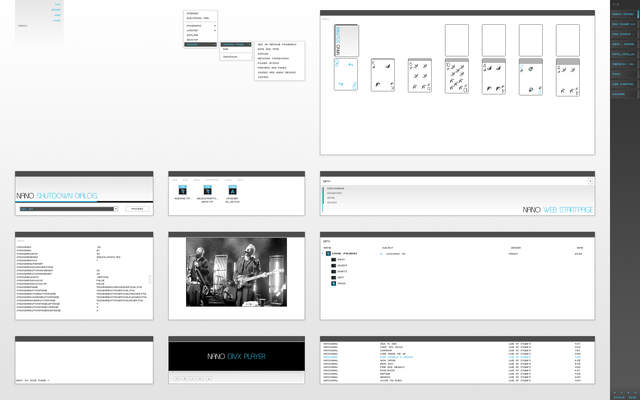Expand the Litestep submenu arrow
This screenshot has height=400, width=640.
point(215,31)
